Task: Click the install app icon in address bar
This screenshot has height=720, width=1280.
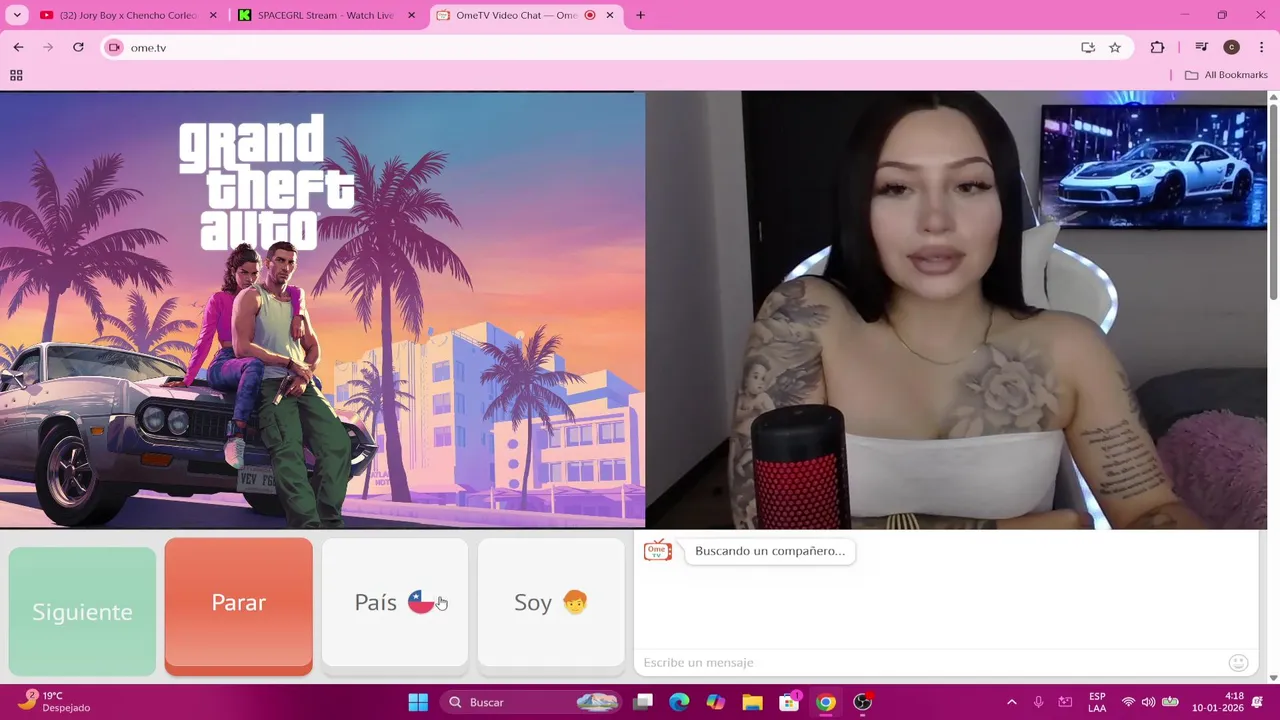Action: coord(1088,47)
